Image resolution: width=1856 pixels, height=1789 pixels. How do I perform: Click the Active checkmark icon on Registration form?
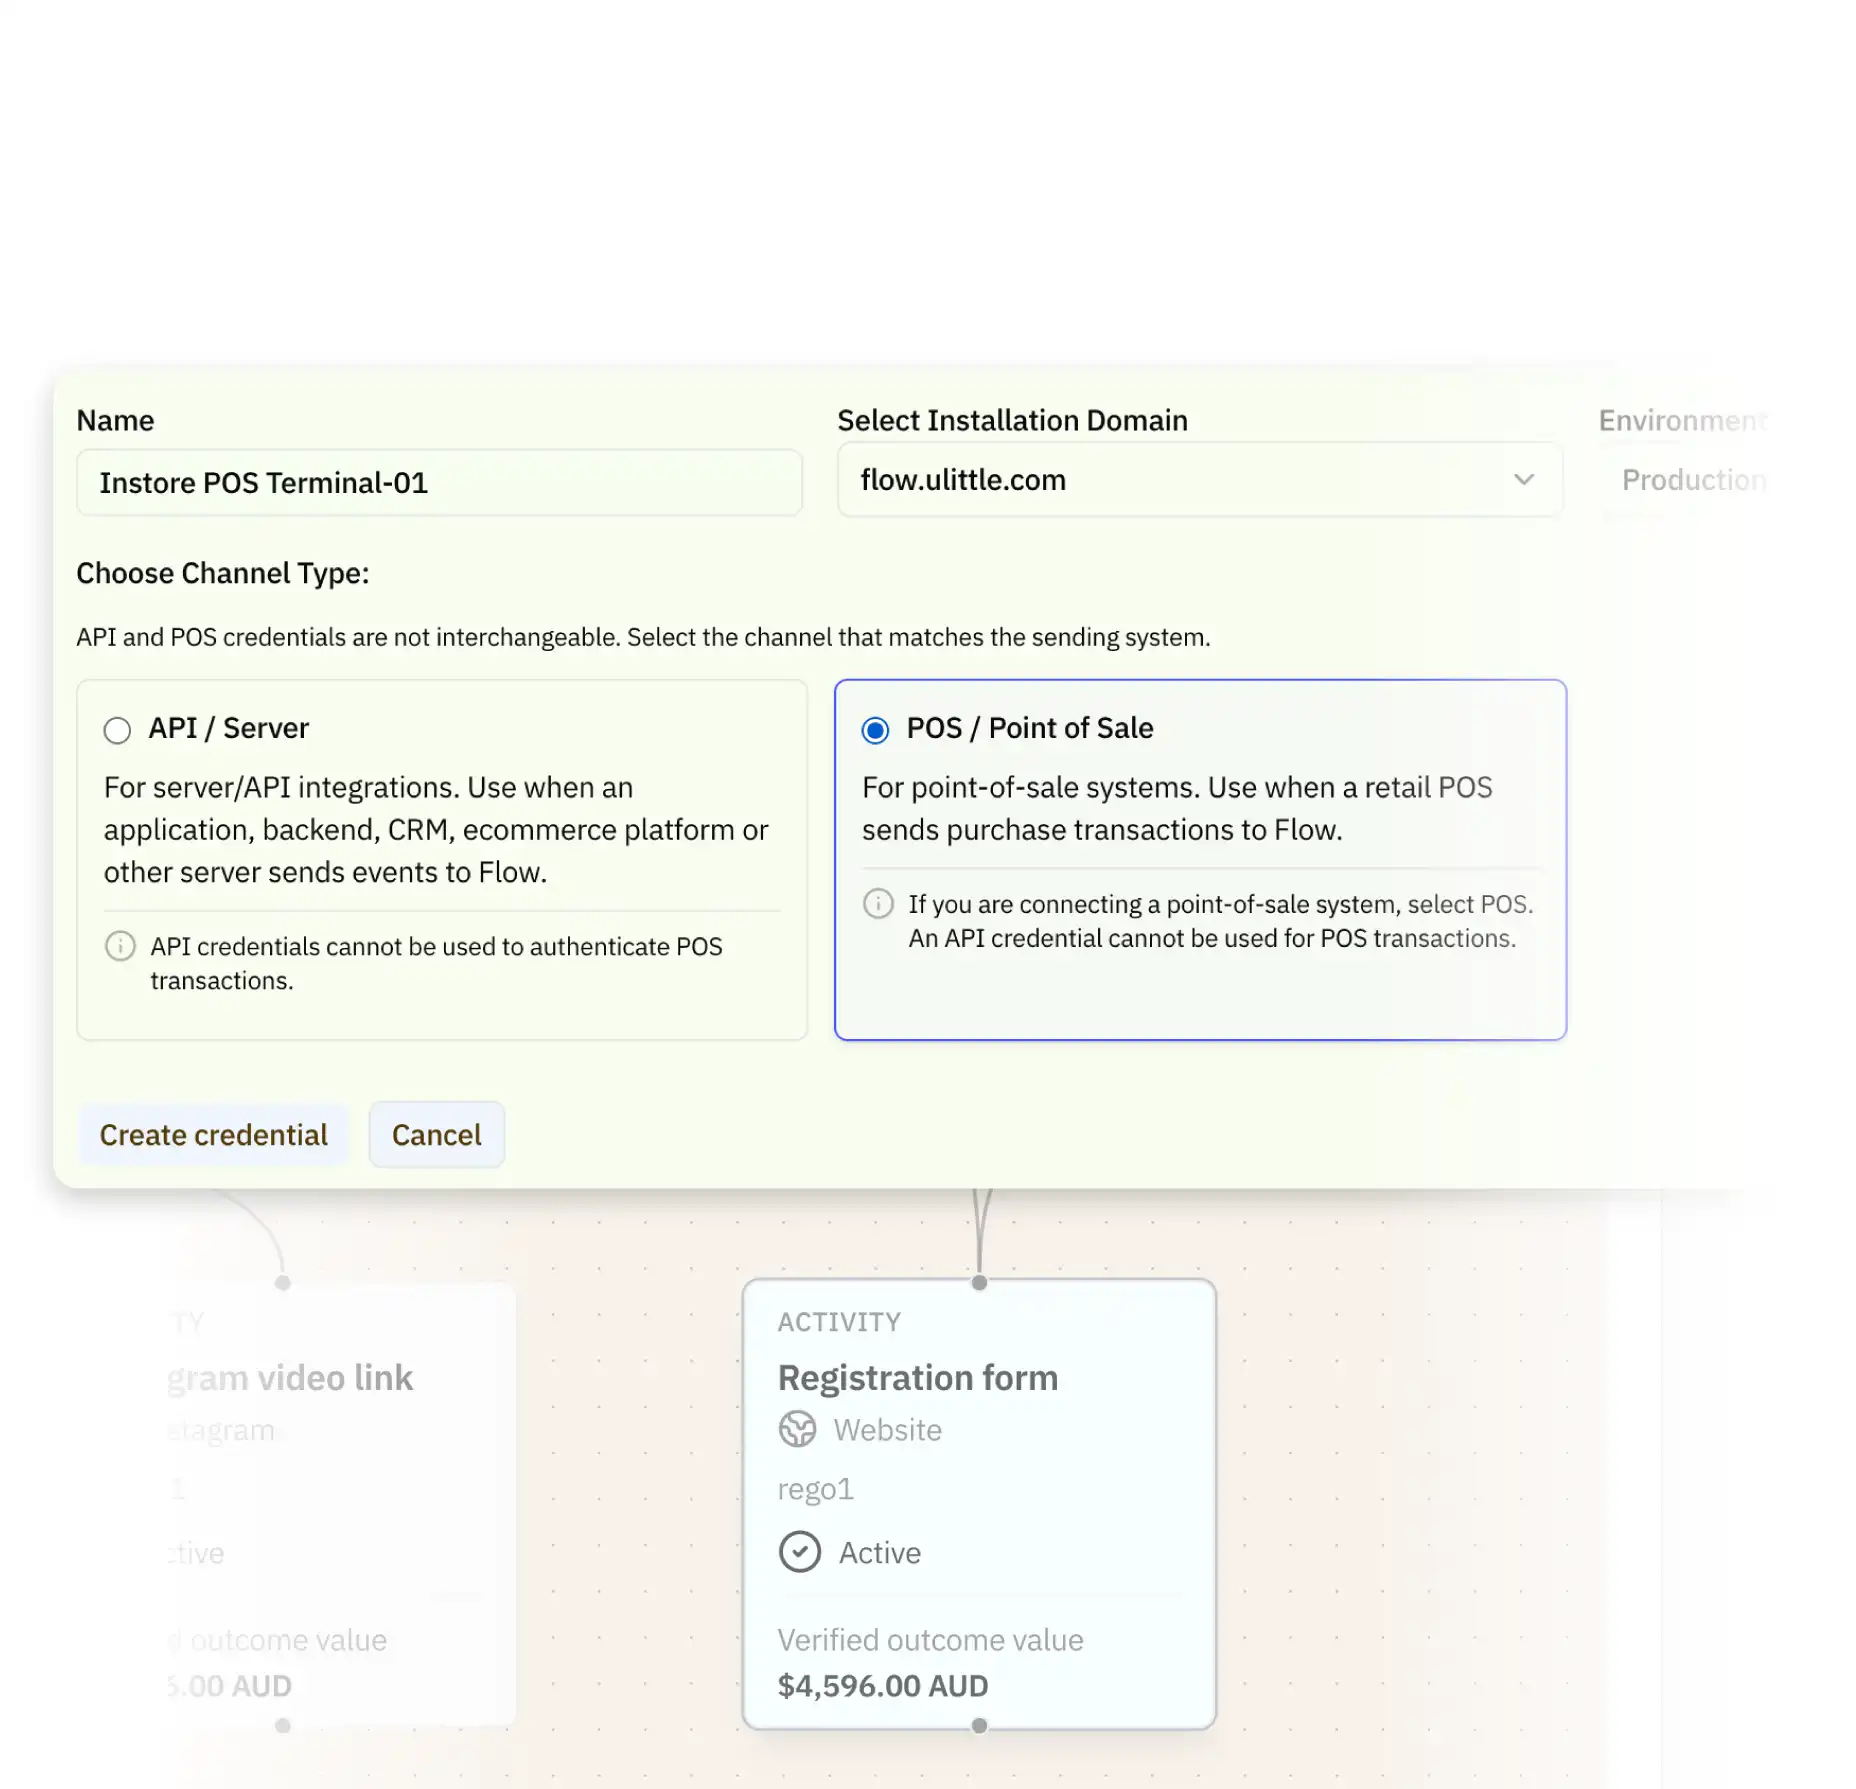[799, 1552]
